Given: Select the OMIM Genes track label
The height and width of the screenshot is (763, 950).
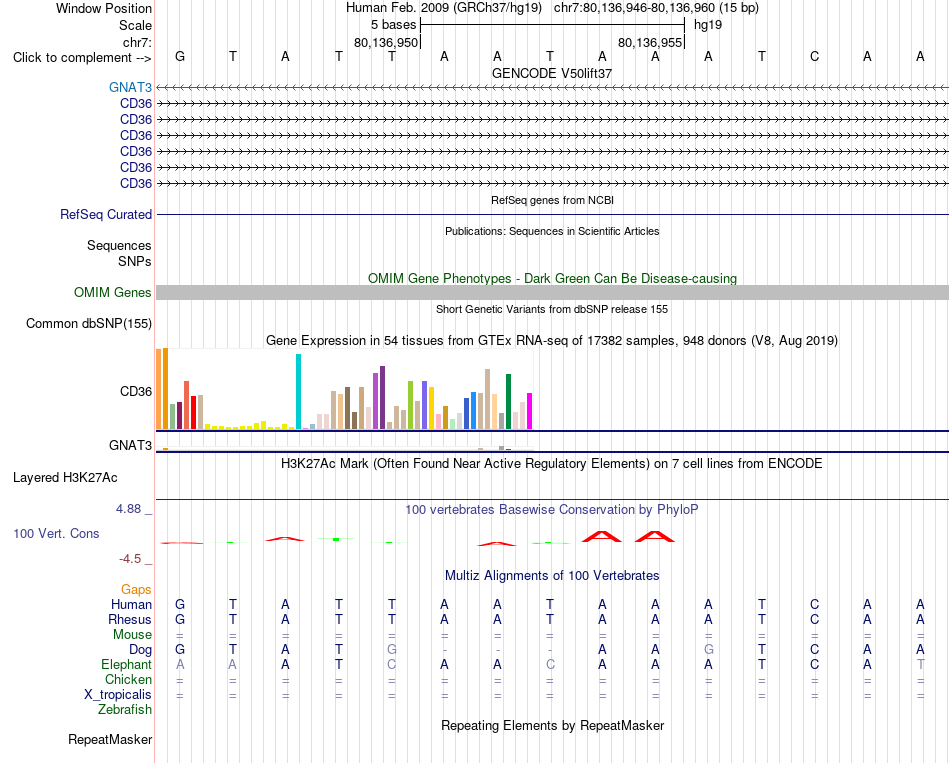Looking at the screenshot, I should (x=113, y=293).
